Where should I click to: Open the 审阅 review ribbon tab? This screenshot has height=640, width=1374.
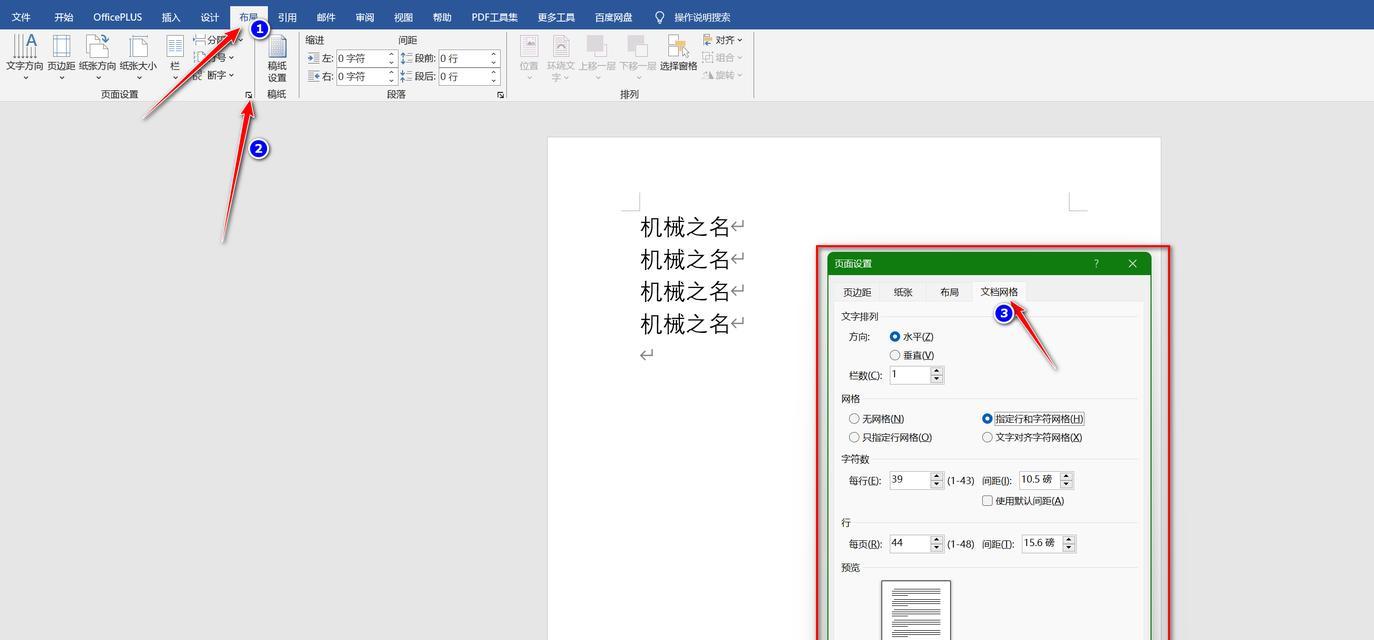click(x=365, y=17)
